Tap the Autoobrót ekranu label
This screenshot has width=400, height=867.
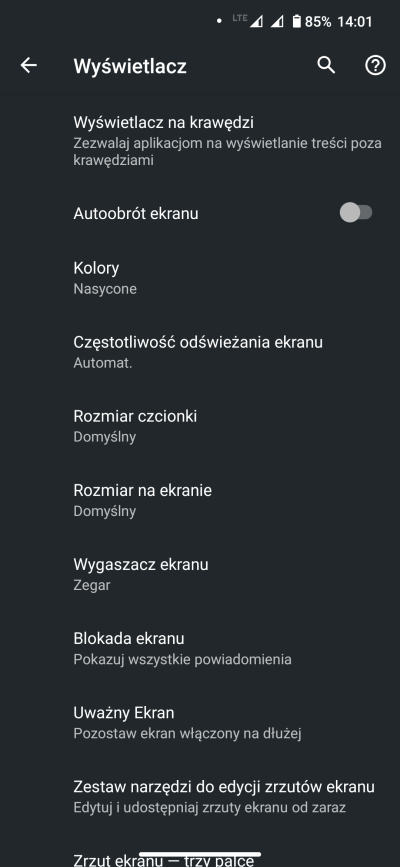tap(136, 213)
